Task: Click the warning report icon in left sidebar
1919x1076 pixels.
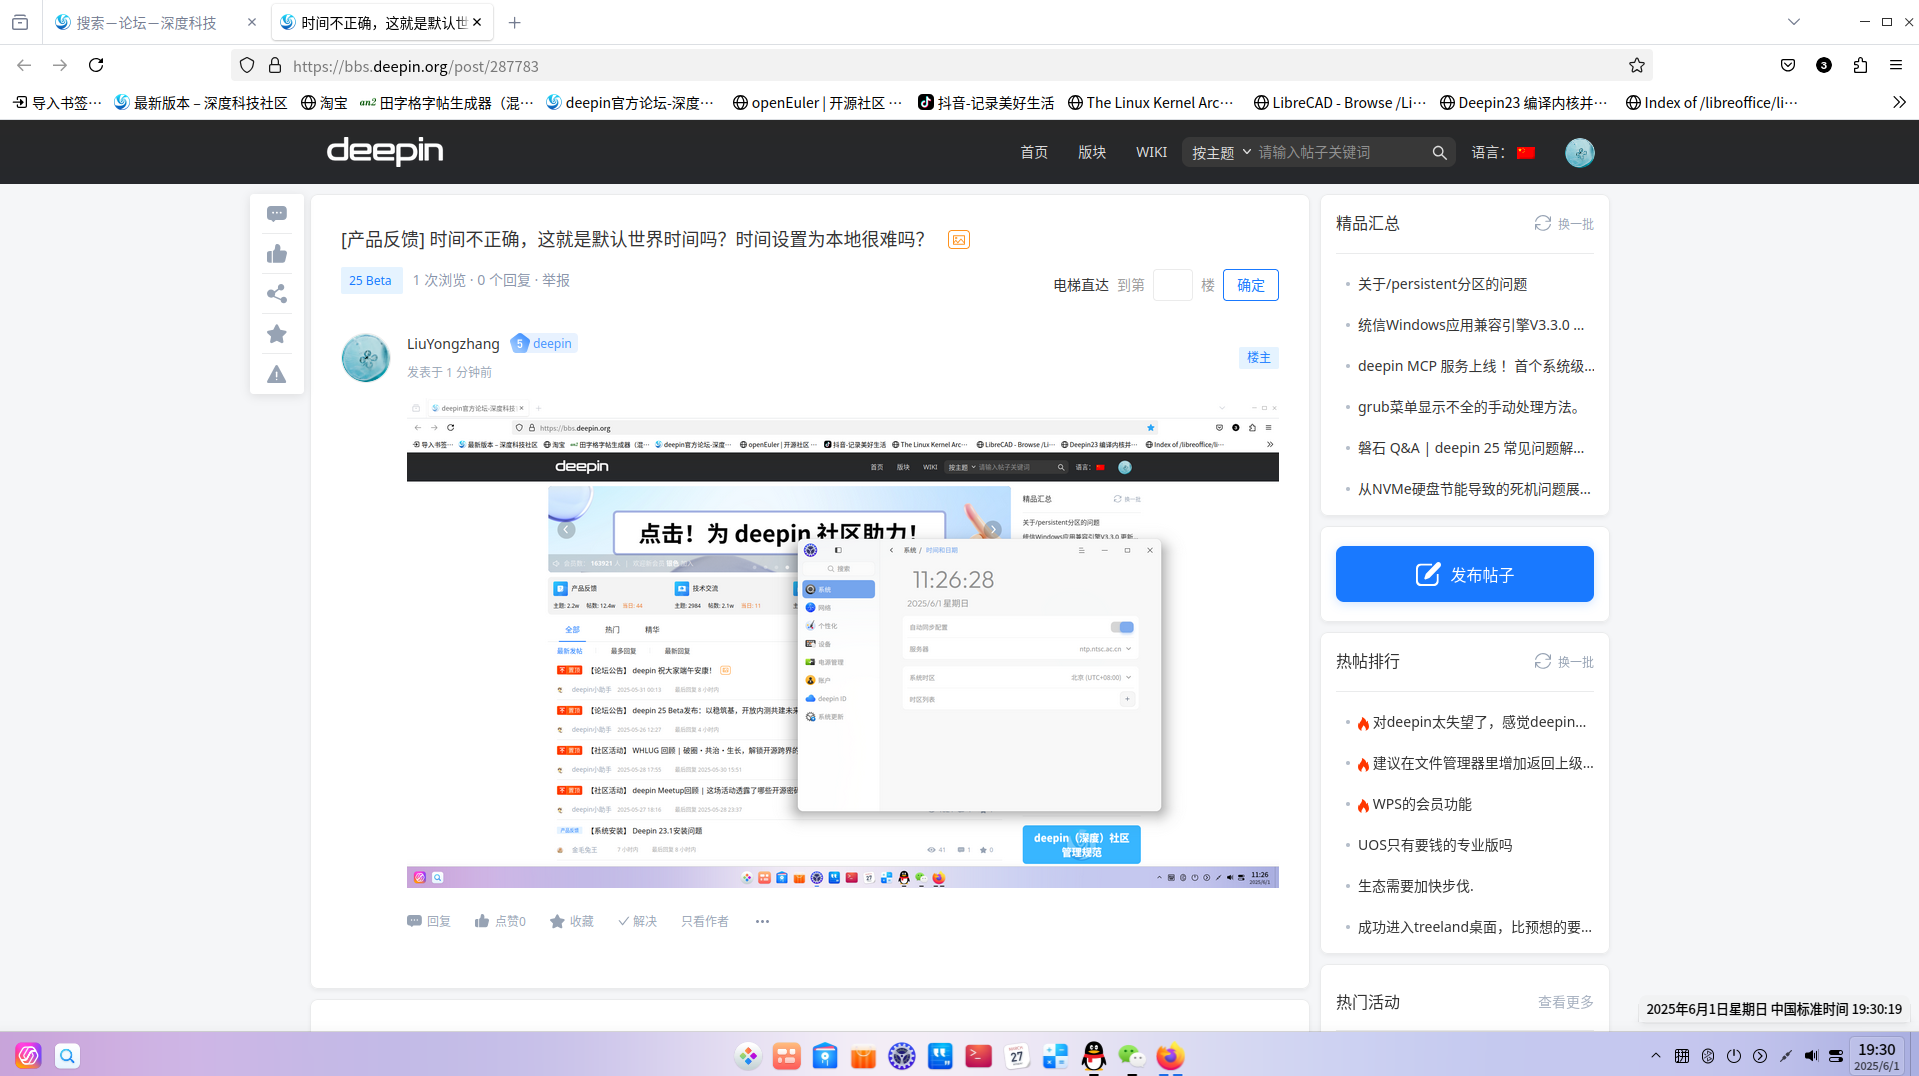Action: [277, 375]
